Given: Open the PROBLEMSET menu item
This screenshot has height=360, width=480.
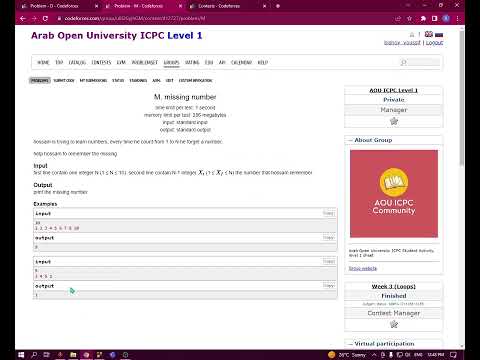Looking at the screenshot, I should click(145, 62).
